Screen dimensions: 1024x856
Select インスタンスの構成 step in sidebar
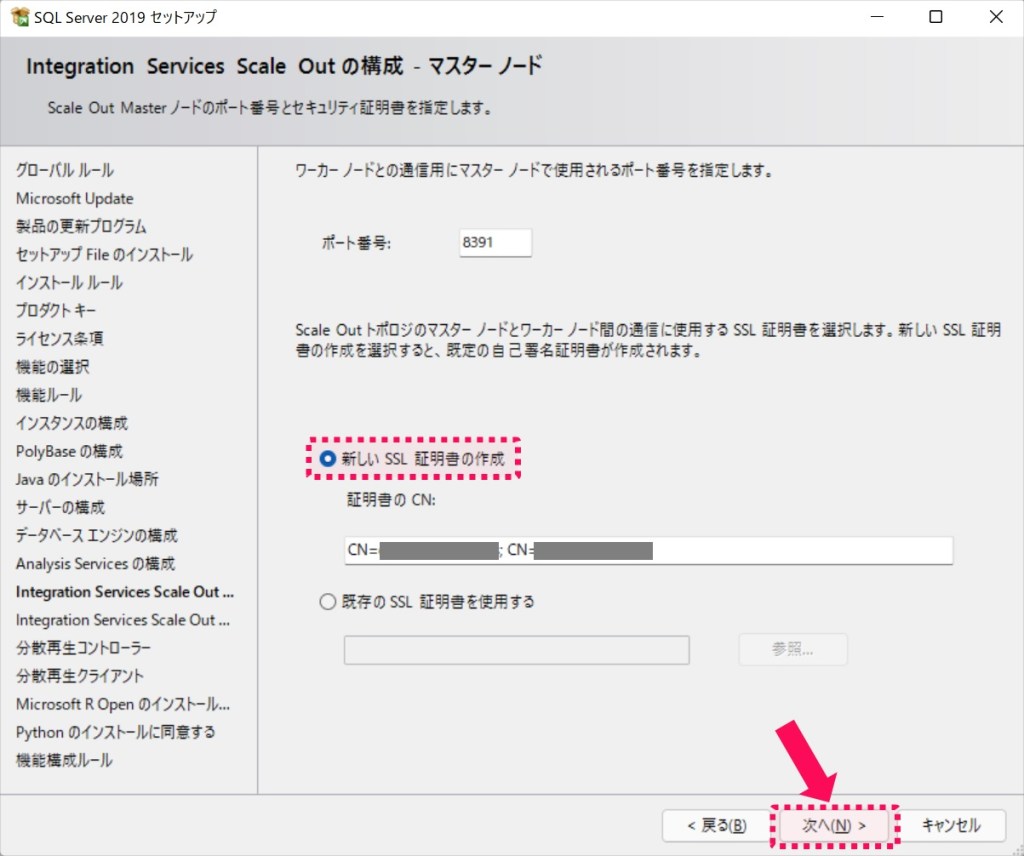(x=72, y=423)
